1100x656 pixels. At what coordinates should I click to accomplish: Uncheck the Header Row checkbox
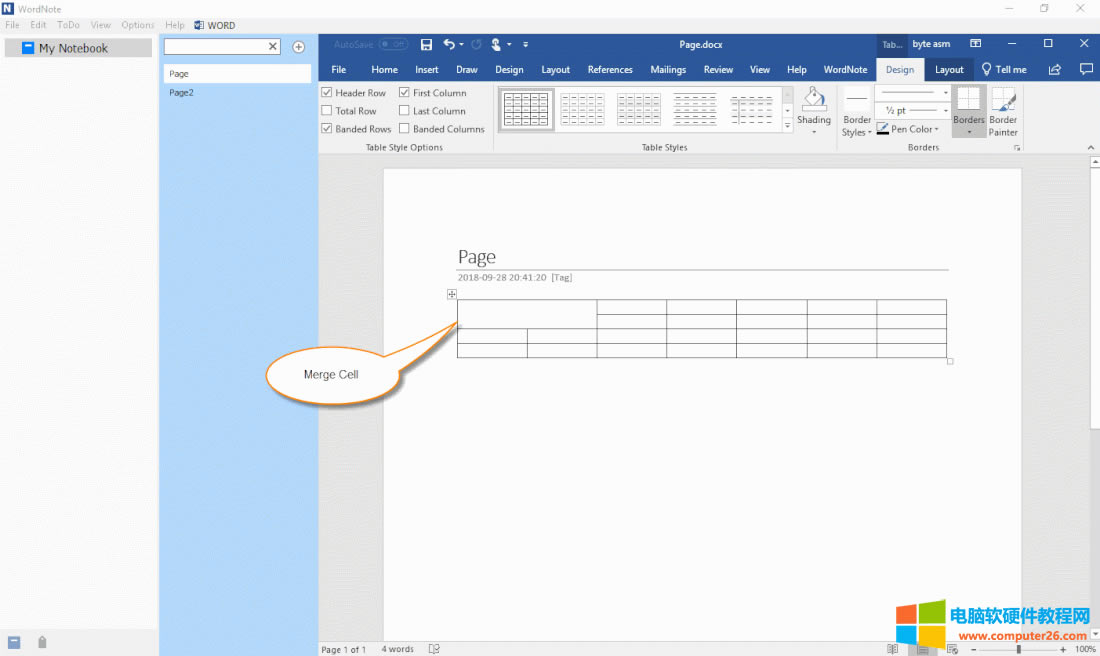click(x=327, y=93)
